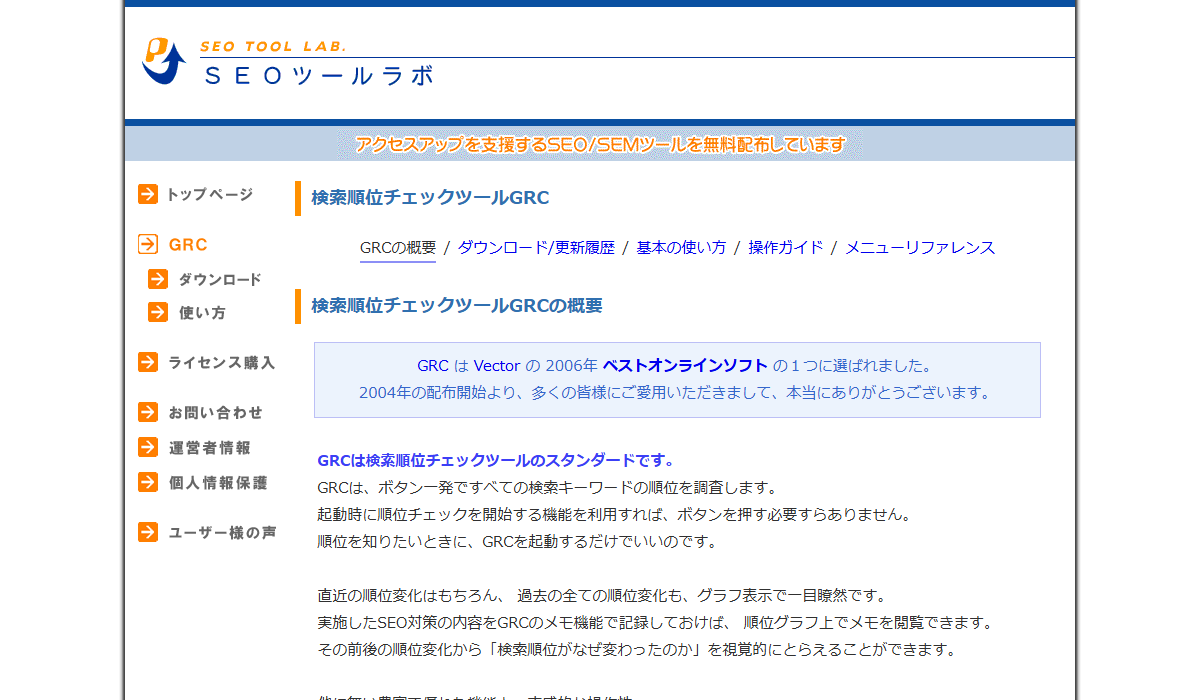Click the arrow icon beside ダウンロード
Image resolution: width=1200 pixels, height=700 pixels.
click(158, 279)
